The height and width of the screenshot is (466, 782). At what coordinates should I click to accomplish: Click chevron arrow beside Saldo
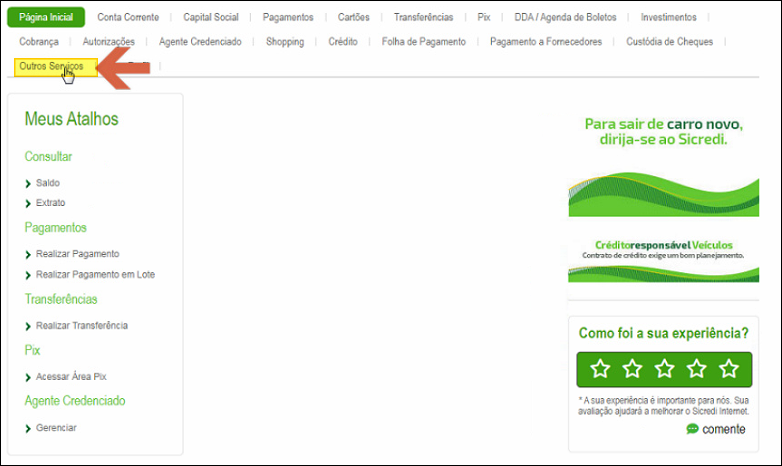coord(28,184)
